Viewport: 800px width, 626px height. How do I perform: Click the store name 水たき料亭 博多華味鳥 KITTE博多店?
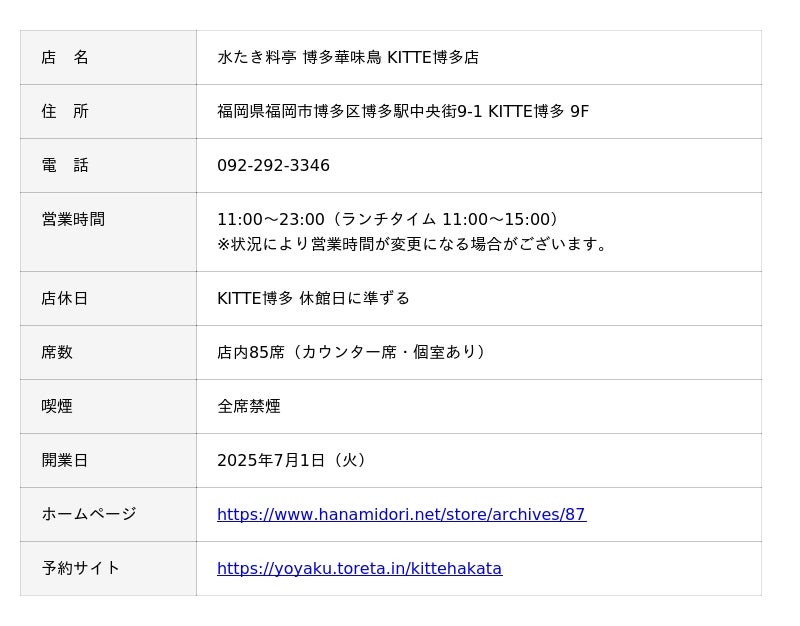[x=348, y=58]
